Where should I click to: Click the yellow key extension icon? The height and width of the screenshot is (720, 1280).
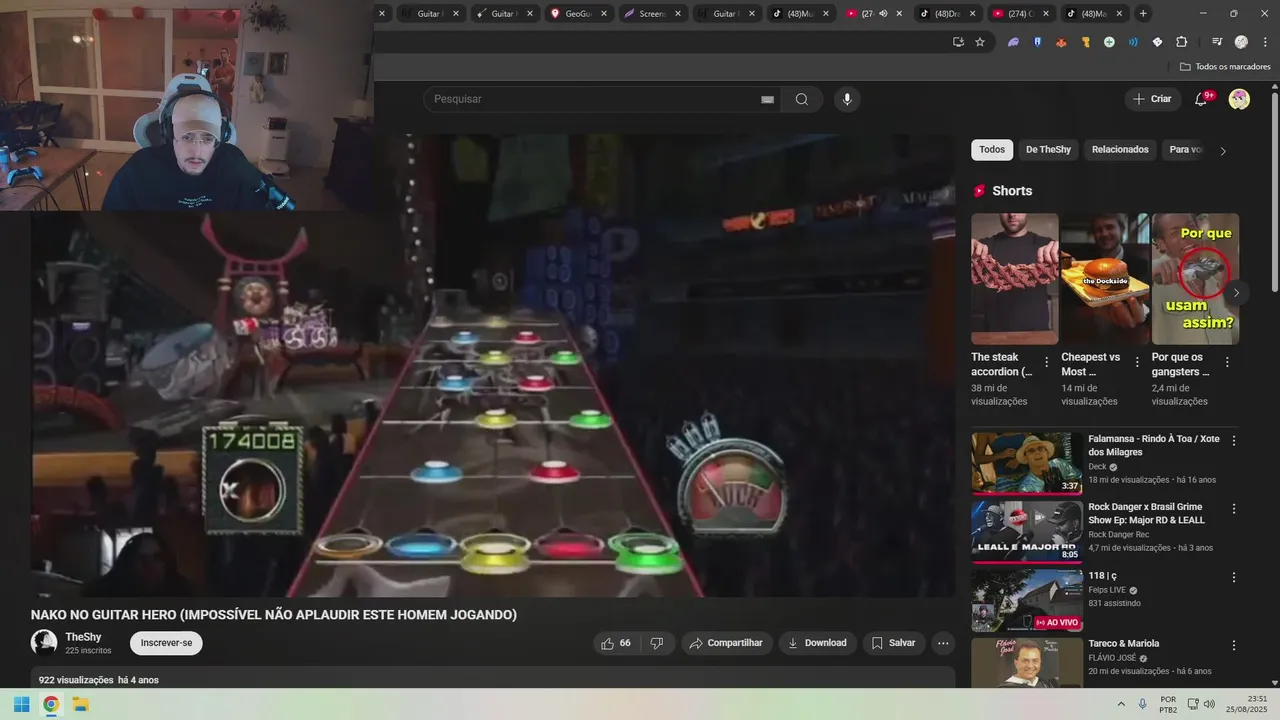(x=1085, y=42)
